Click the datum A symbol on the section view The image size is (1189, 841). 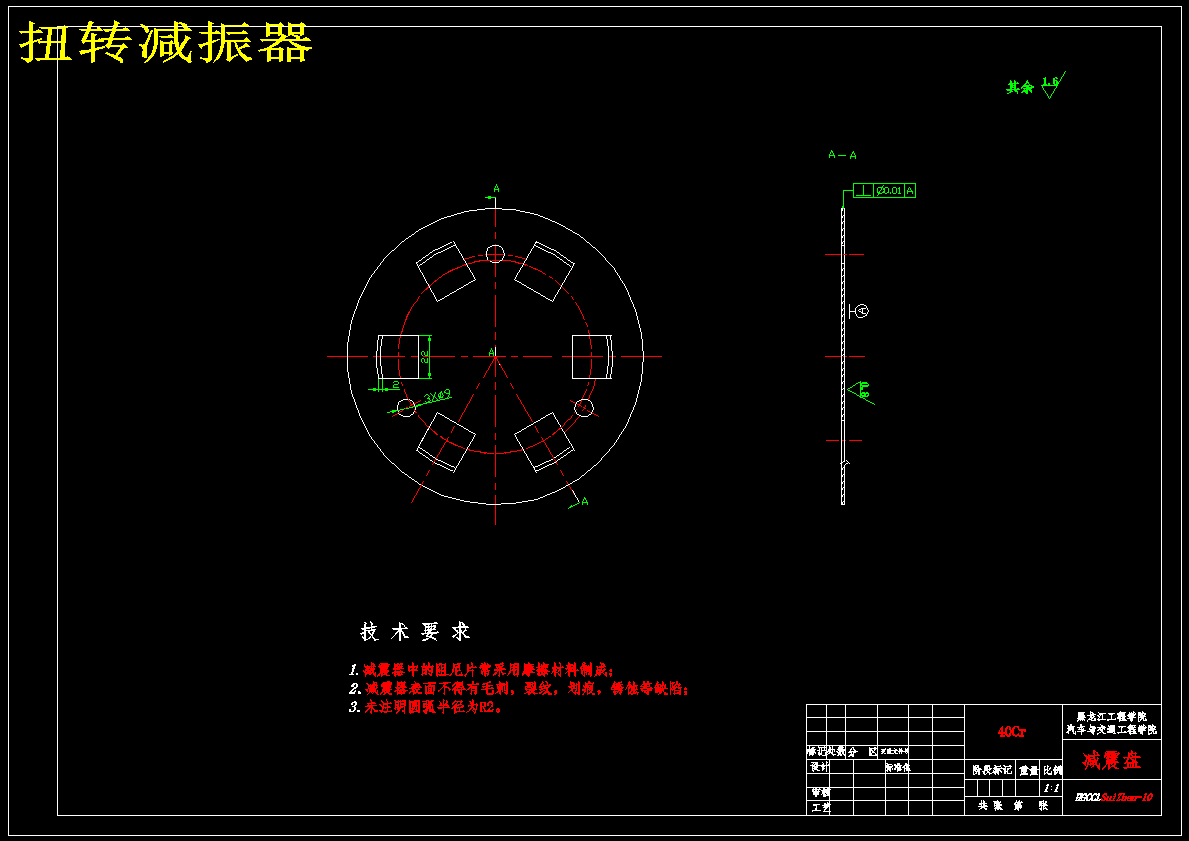(859, 311)
